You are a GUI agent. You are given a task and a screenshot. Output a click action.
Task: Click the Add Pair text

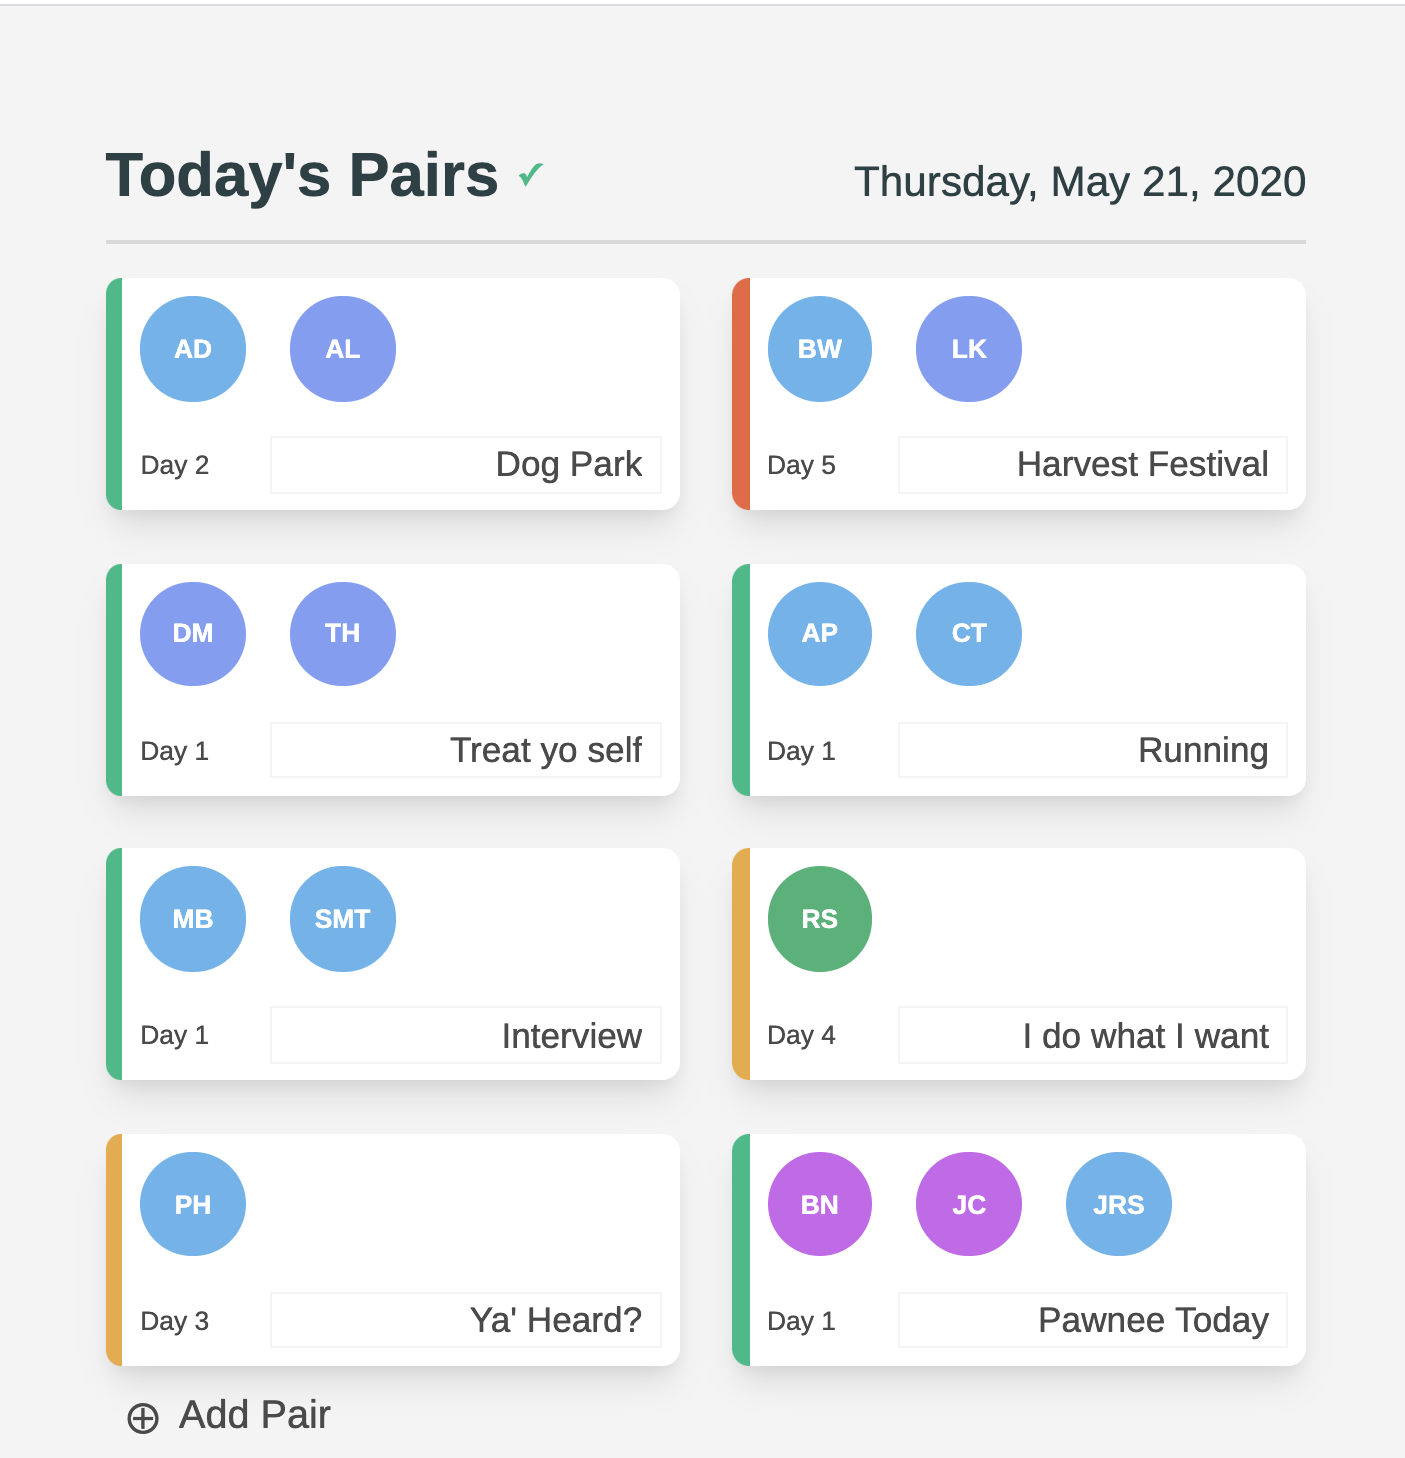tap(254, 1415)
